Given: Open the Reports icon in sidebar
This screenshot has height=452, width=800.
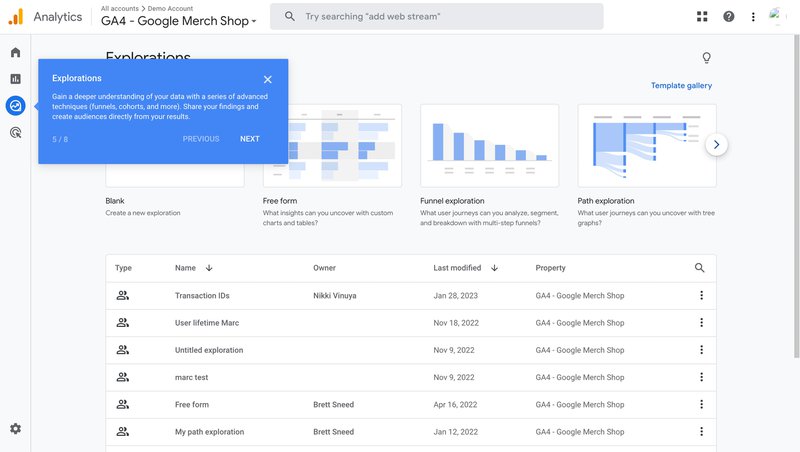Looking at the screenshot, I should 15,79.
